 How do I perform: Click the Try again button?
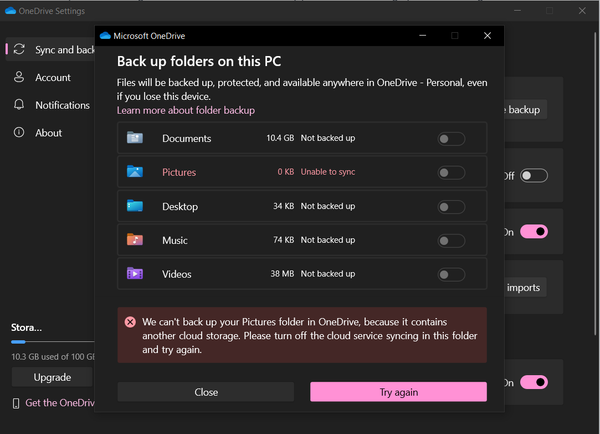398,392
